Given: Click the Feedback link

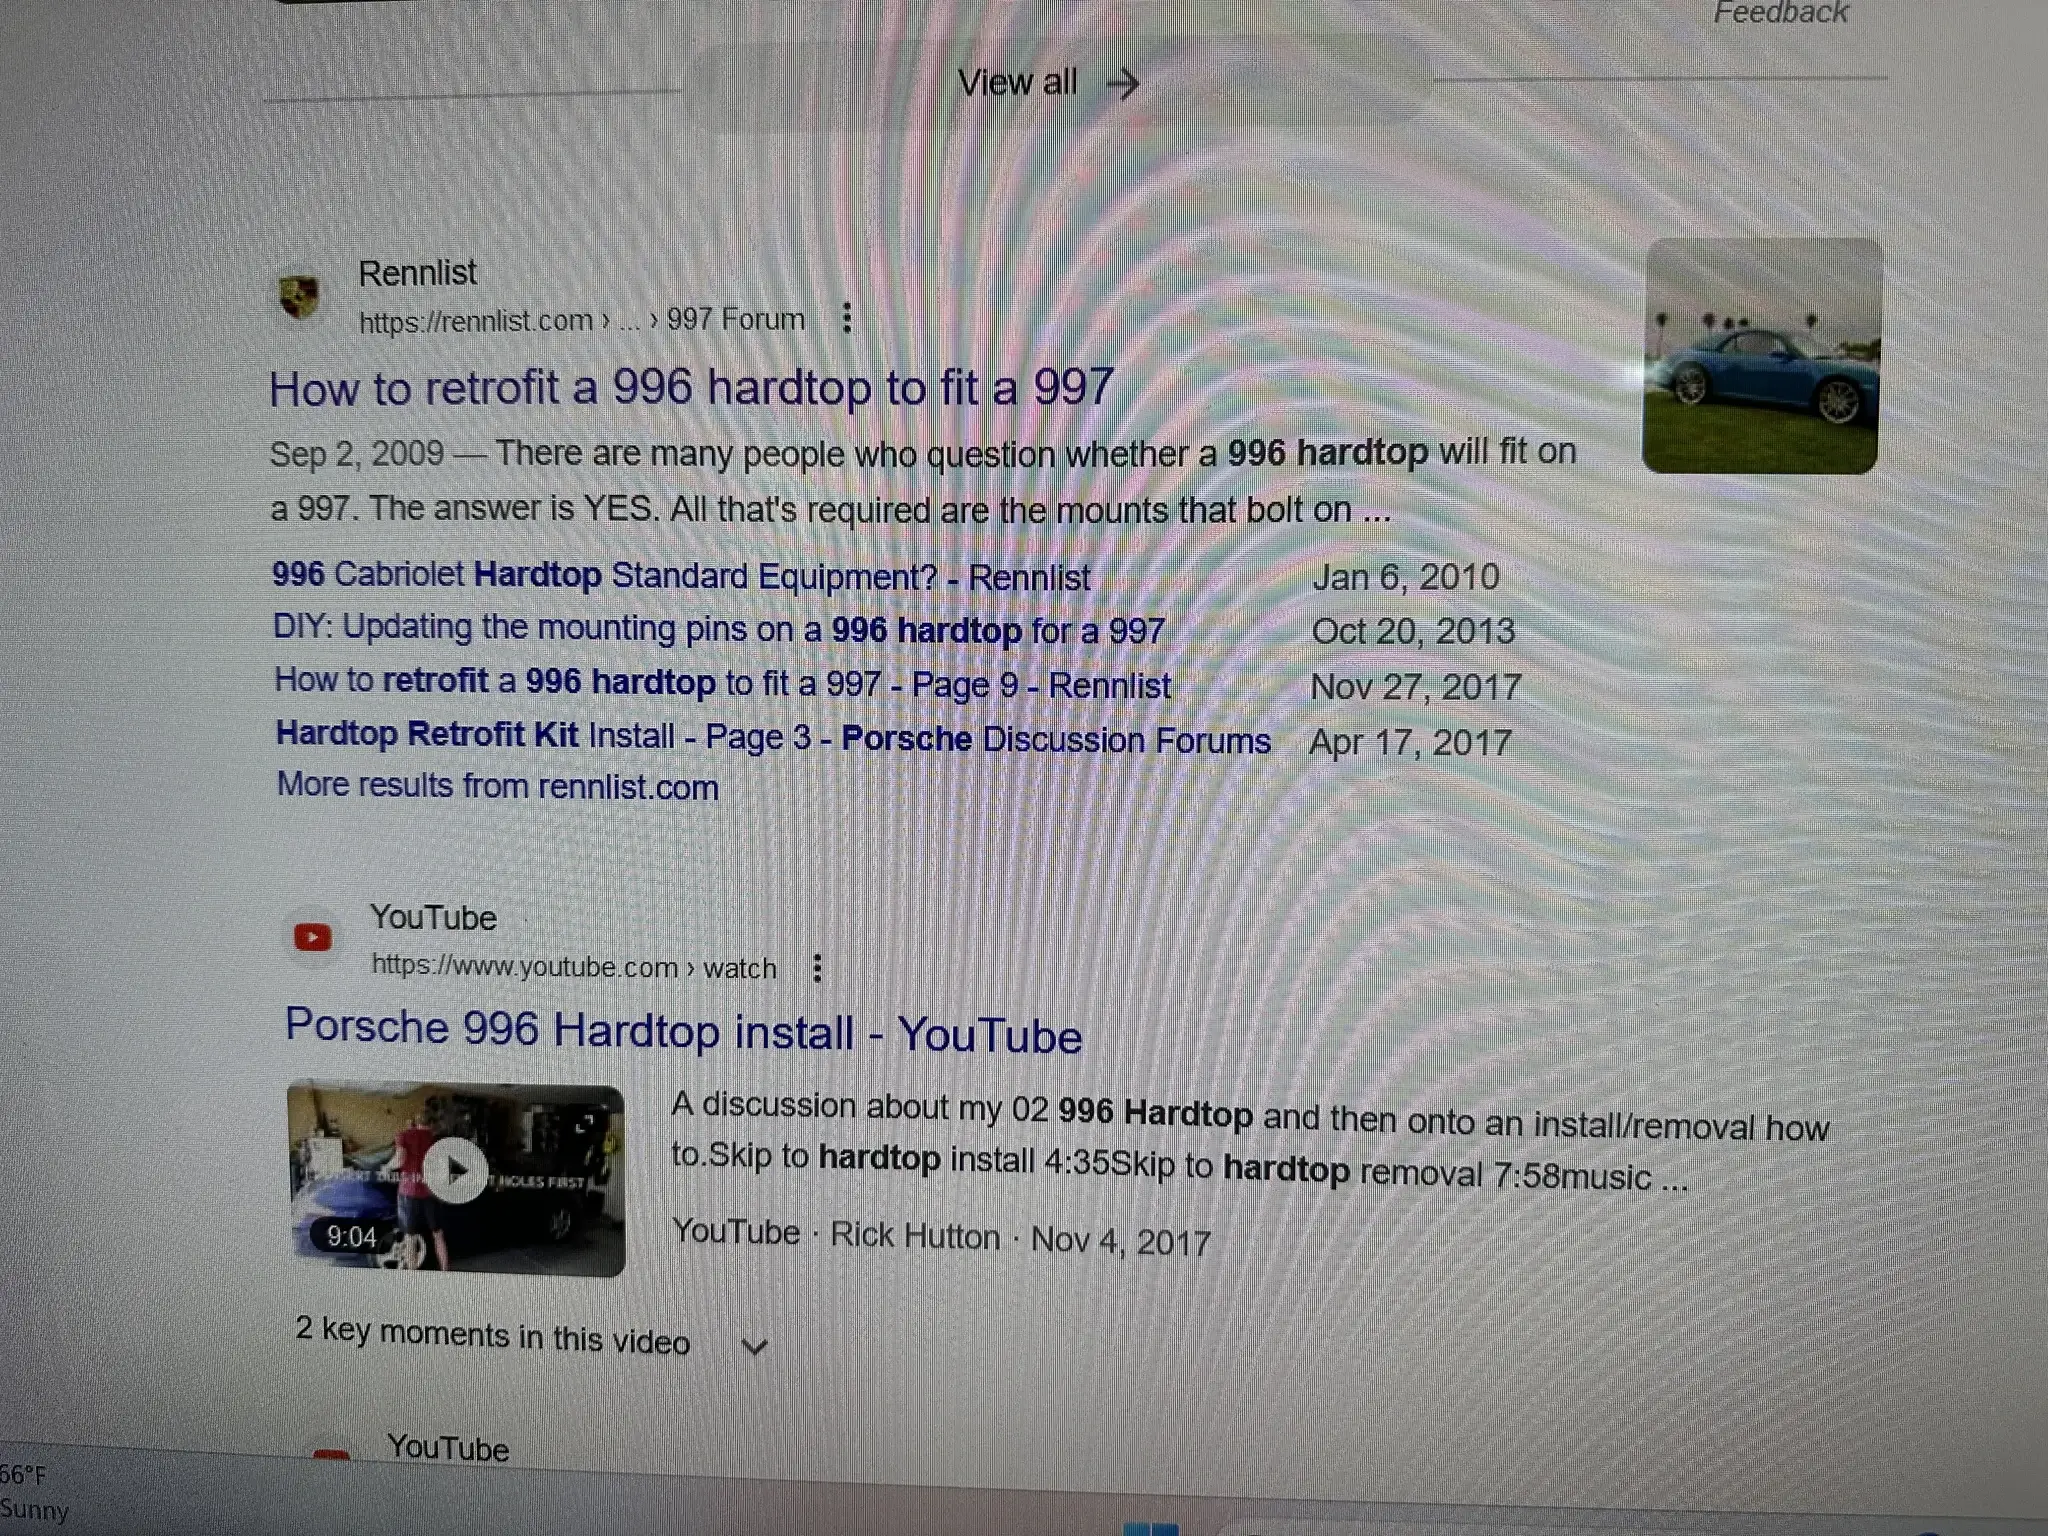Looking at the screenshot, I should tap(1781, 13).
